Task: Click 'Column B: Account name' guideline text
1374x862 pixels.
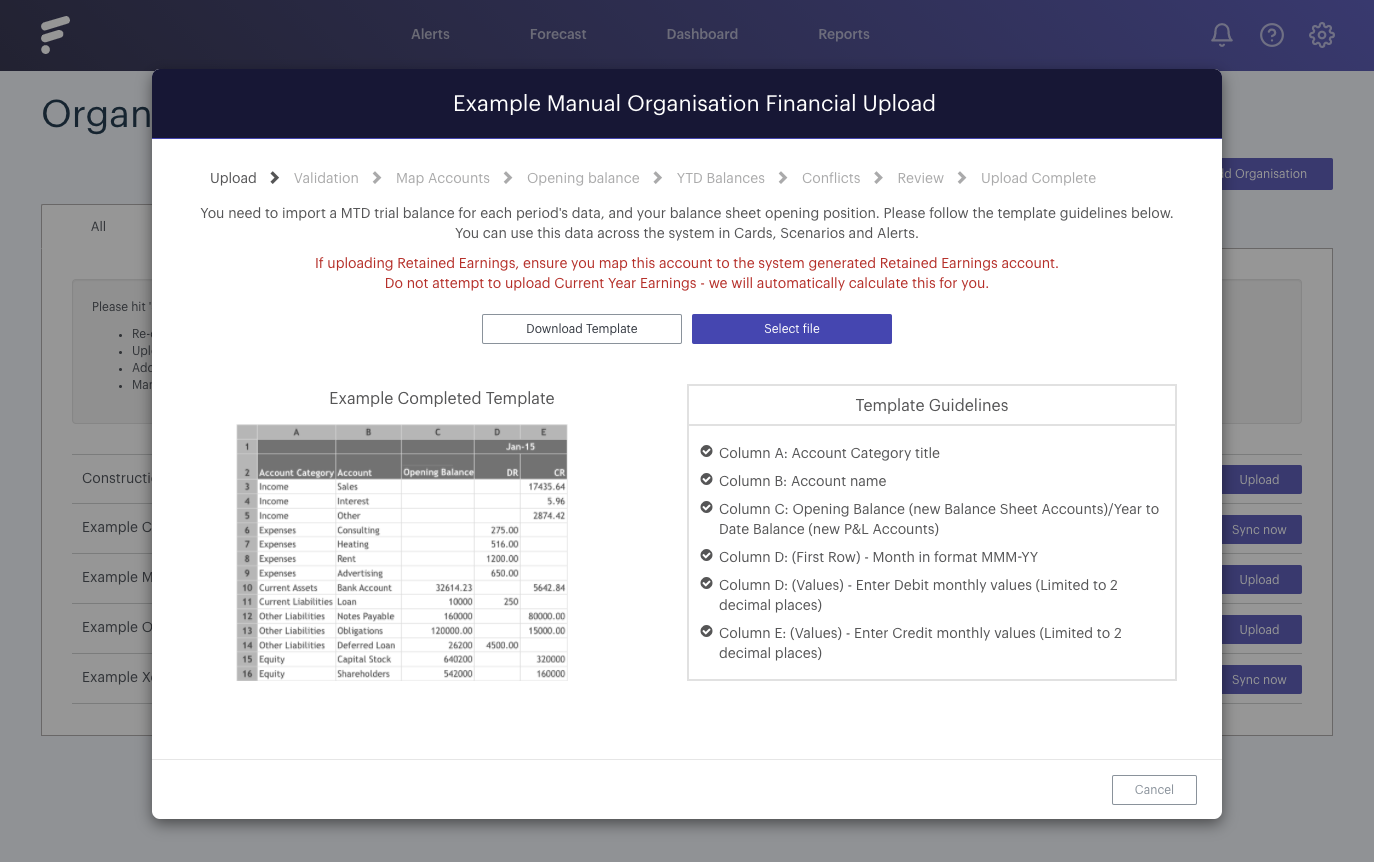Action: [x=803, y=481]
